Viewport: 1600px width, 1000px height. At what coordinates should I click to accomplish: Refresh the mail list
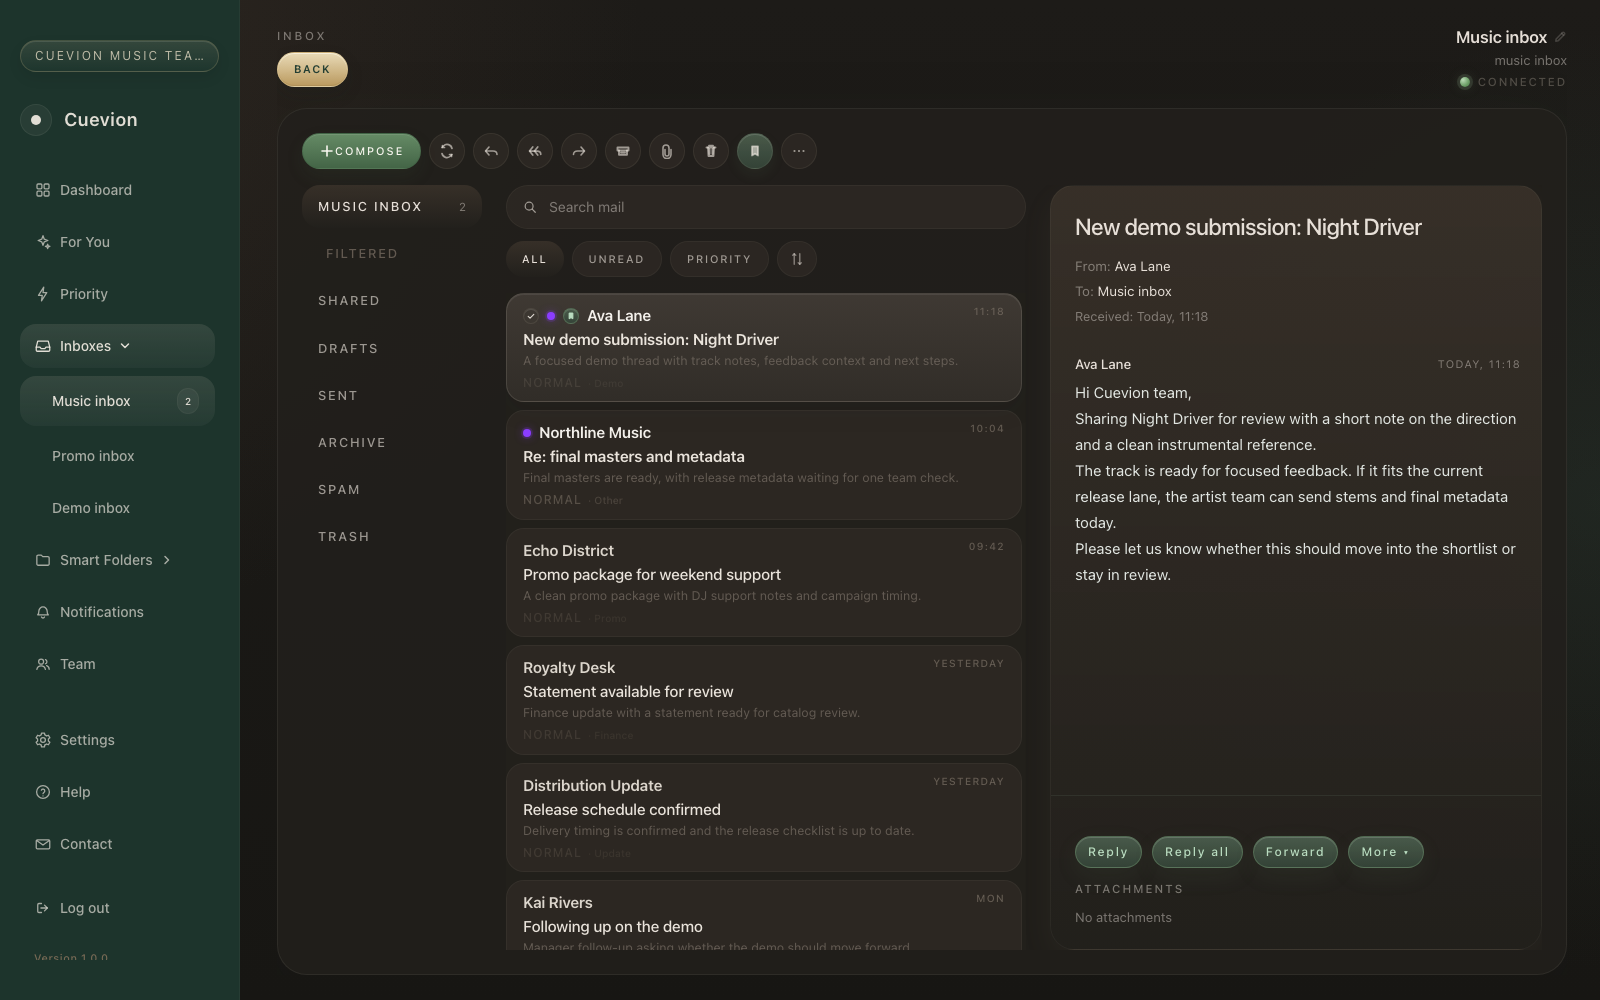[447, 151]
